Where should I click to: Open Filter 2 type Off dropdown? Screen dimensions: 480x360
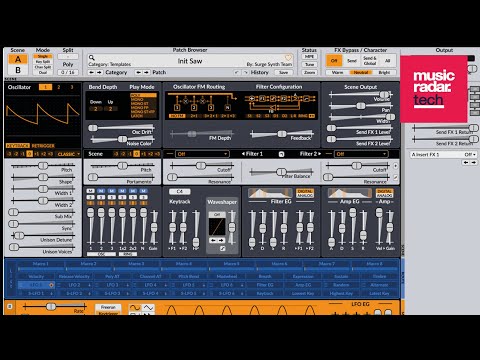coord(361,154)
